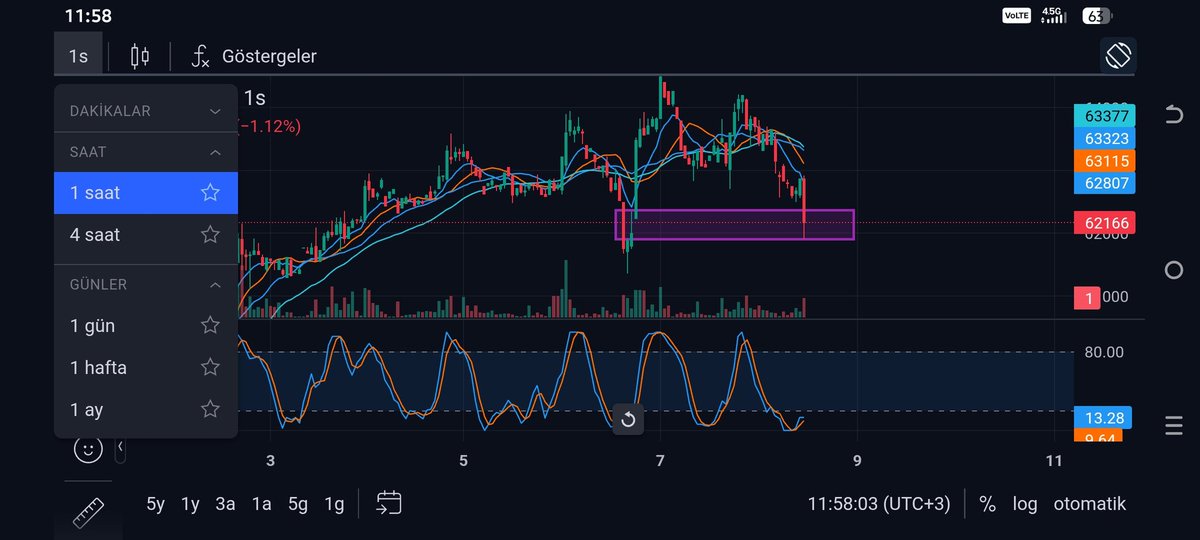The width and height of the screenshot is (1200, 540).
Task: Tap the Android back navigation button
Action: tap(1174, 114)
